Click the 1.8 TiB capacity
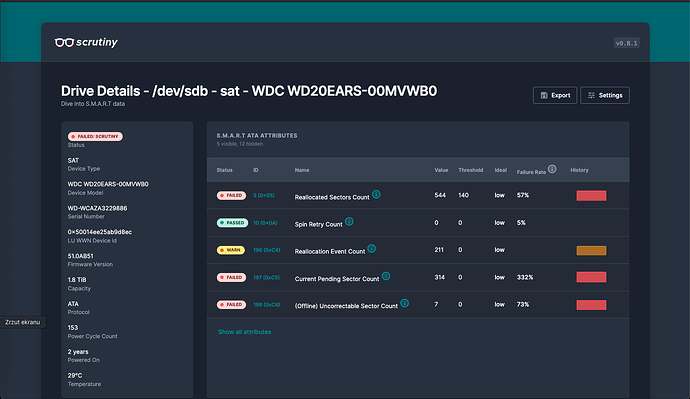 [x=77, y=280]
